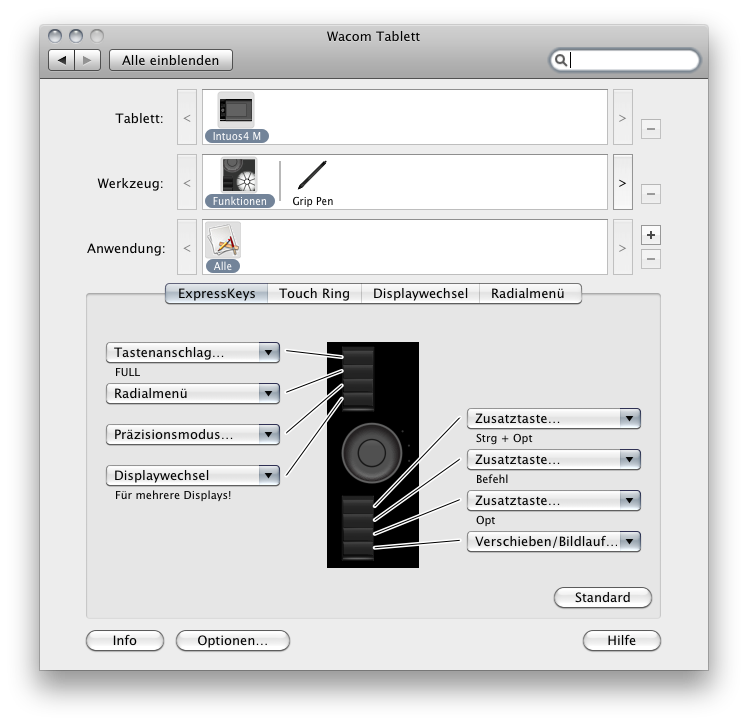Open the Radialmenü ExpressKey dropdown

tap(192, 393)
